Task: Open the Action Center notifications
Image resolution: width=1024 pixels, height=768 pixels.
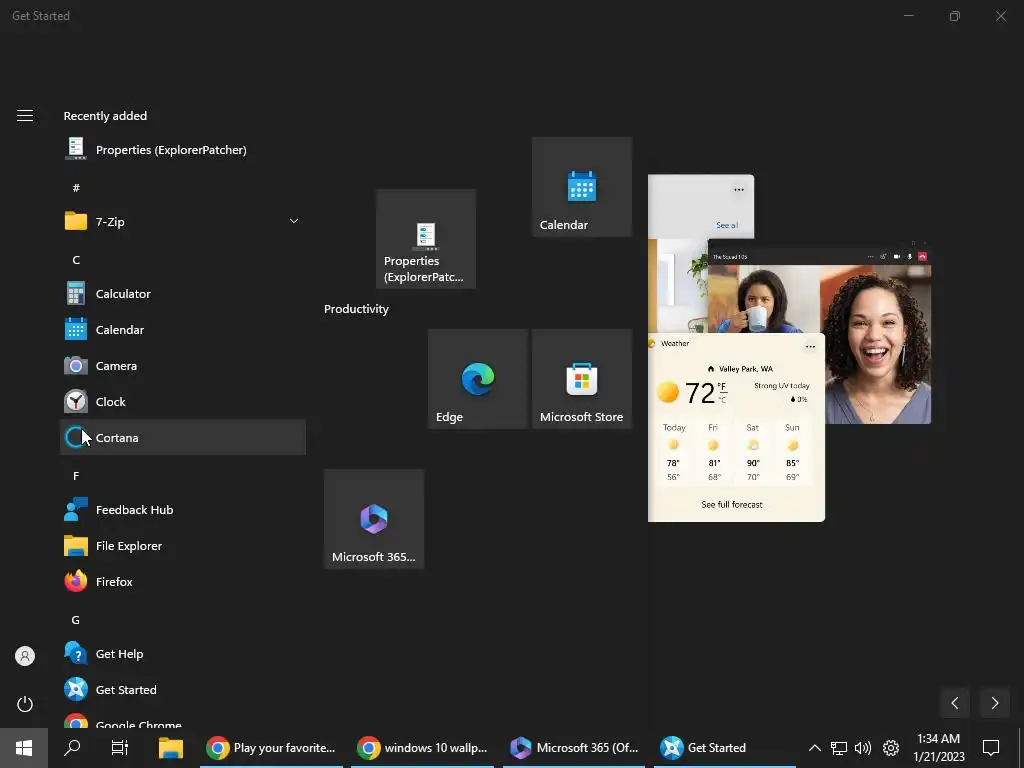Action: (991, 748)
